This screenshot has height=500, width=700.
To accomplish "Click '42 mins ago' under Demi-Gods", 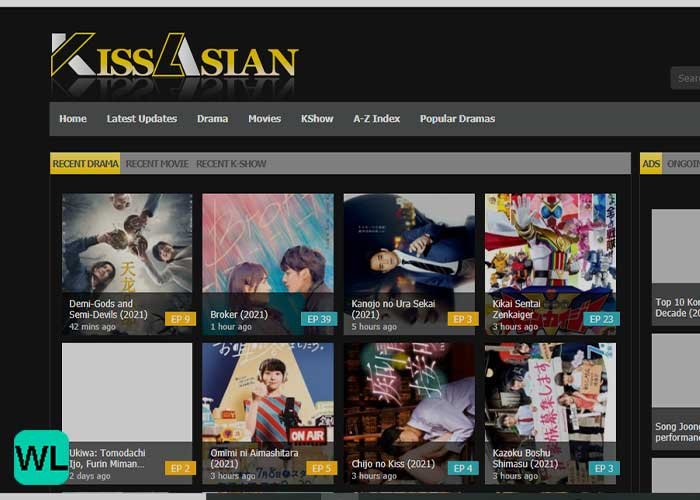I will tap(92, 327).
